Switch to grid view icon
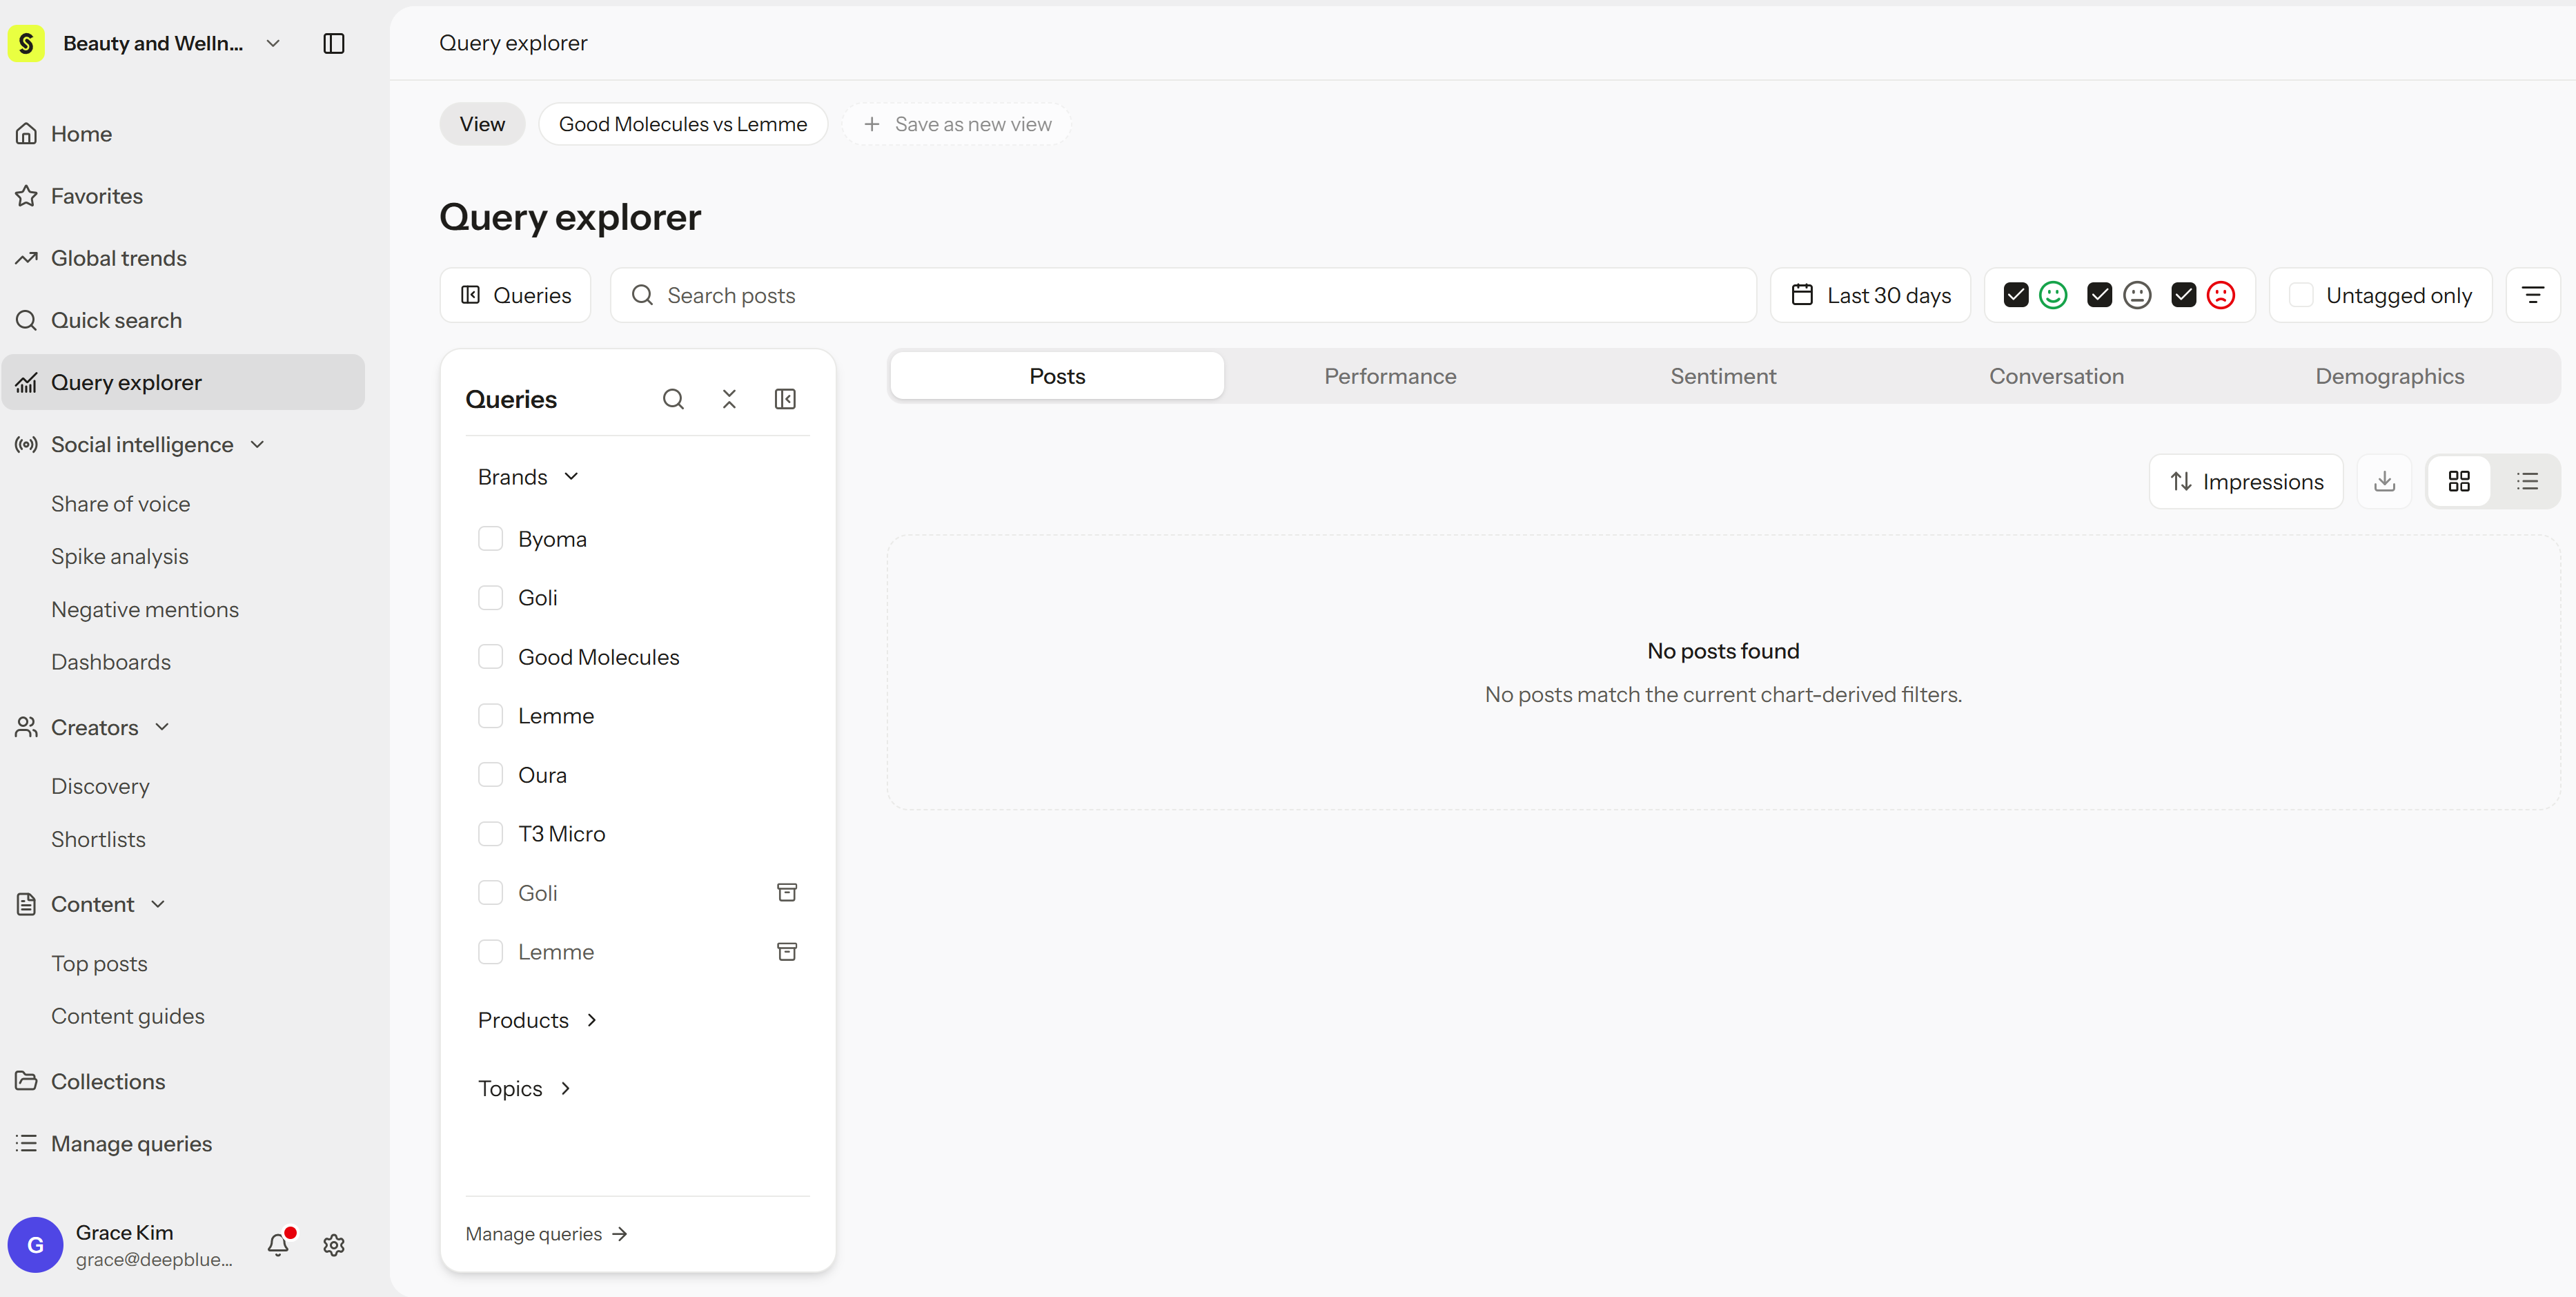The height and width of the screenshot is (1297, 2576). [2459, 481]
